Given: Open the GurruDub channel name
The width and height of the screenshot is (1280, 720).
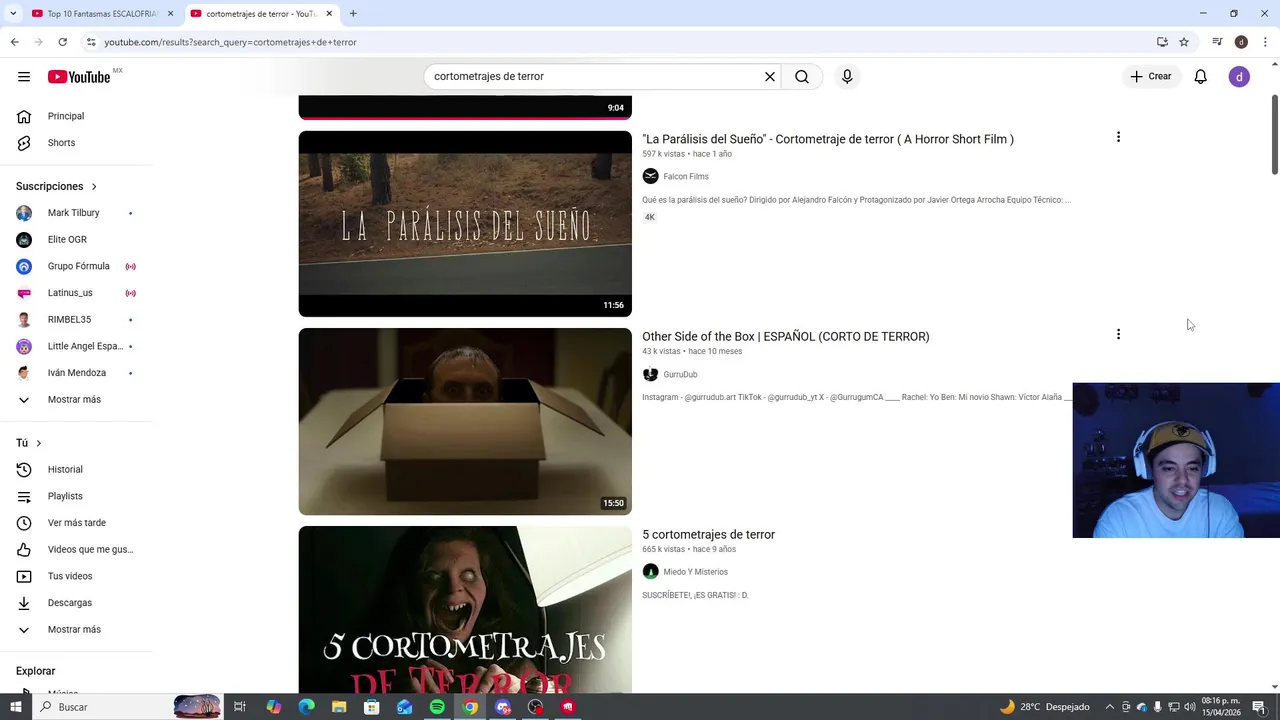Looking at the screenshot, I should (680, 375).
